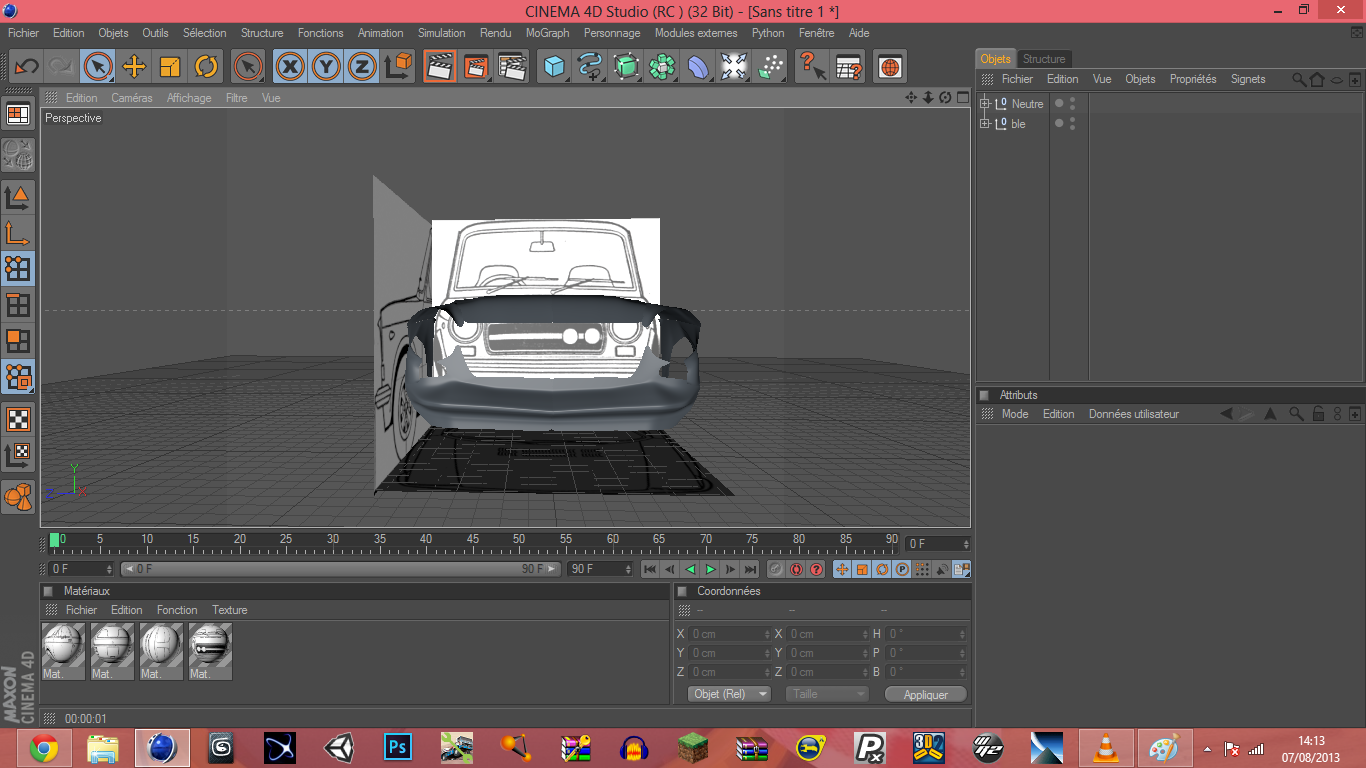Add a Cube primitive object
Viewport: 1366px width, 768px height.
pyautogui.click(x=554, y=67)
